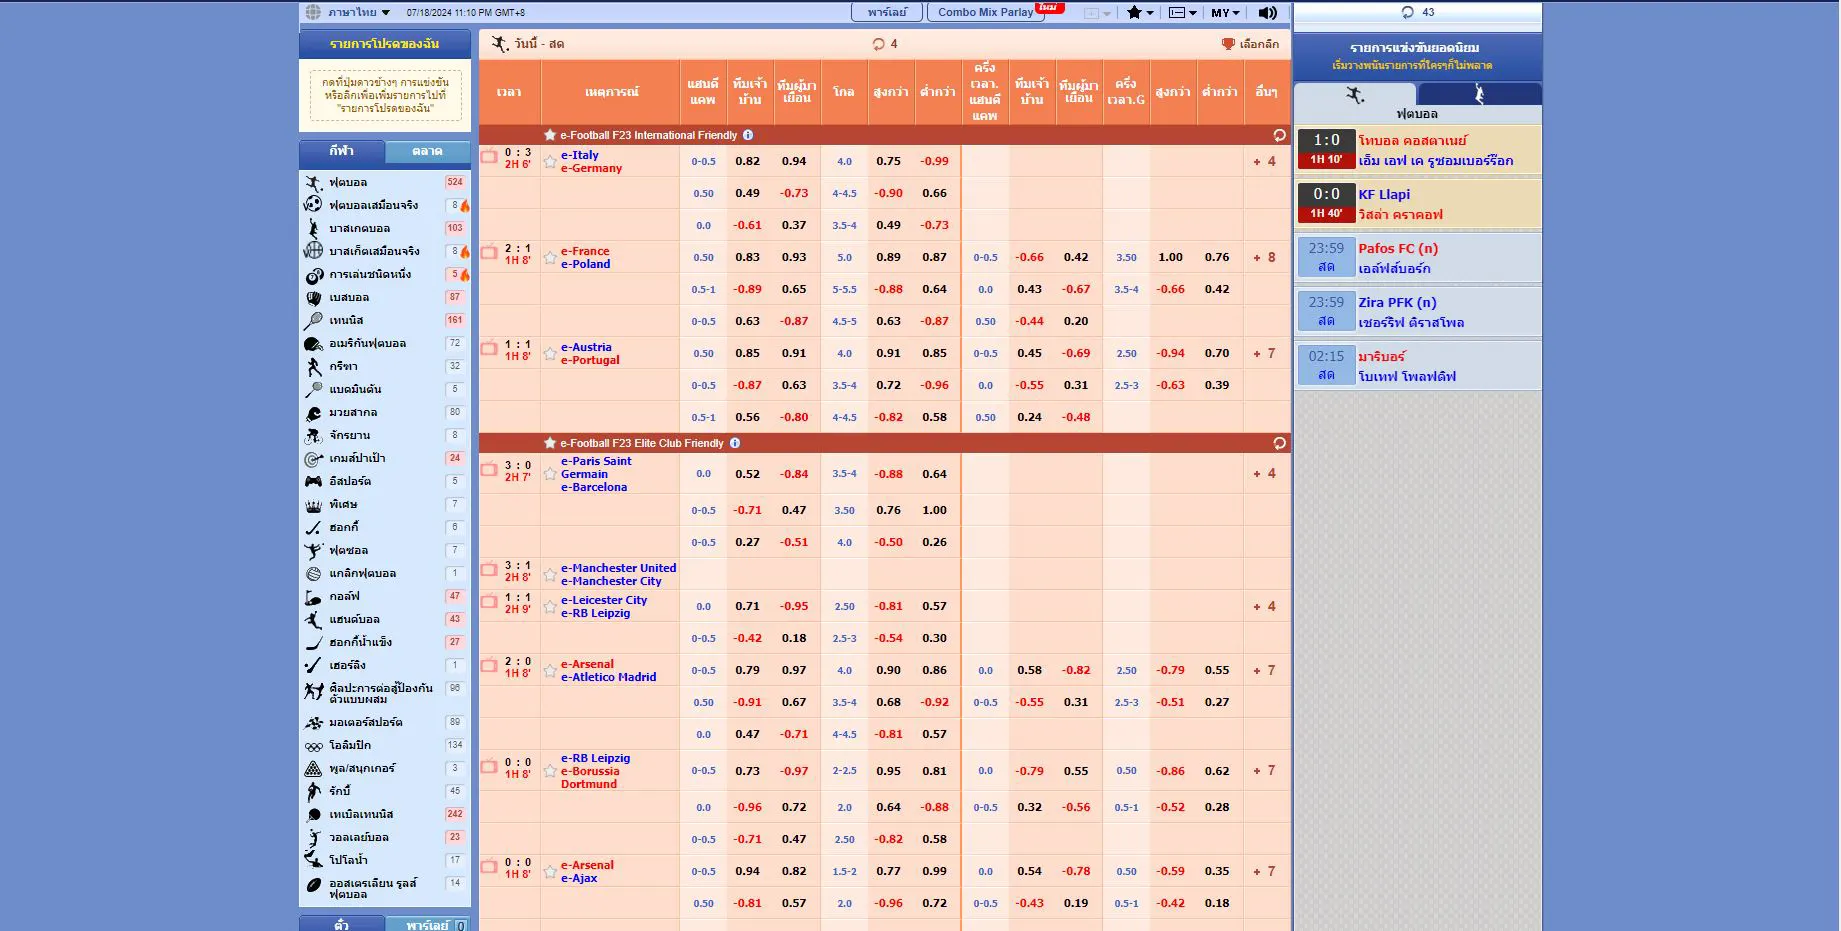Star the e-Italy vs e-Germany match
This screenshot has height=931, width=1841.
click(550, 161)
